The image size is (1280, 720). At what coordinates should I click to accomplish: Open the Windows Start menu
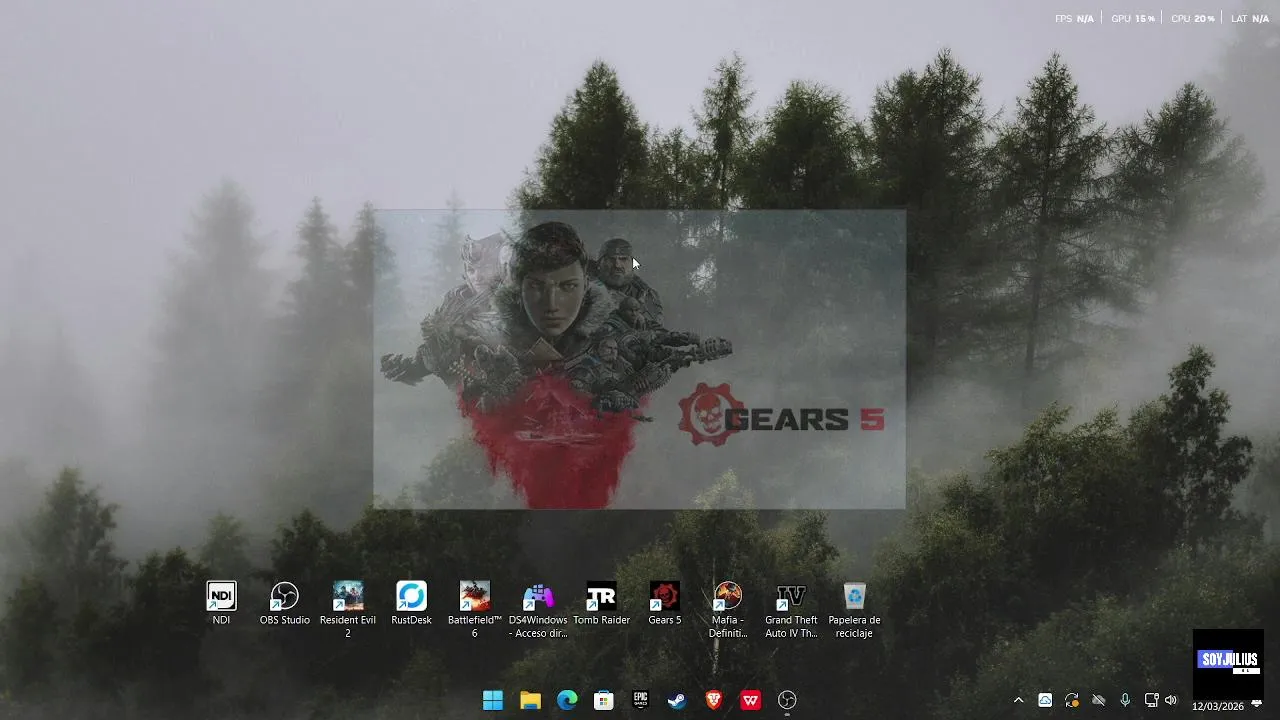pyautogui.click(x=493, y=700)
